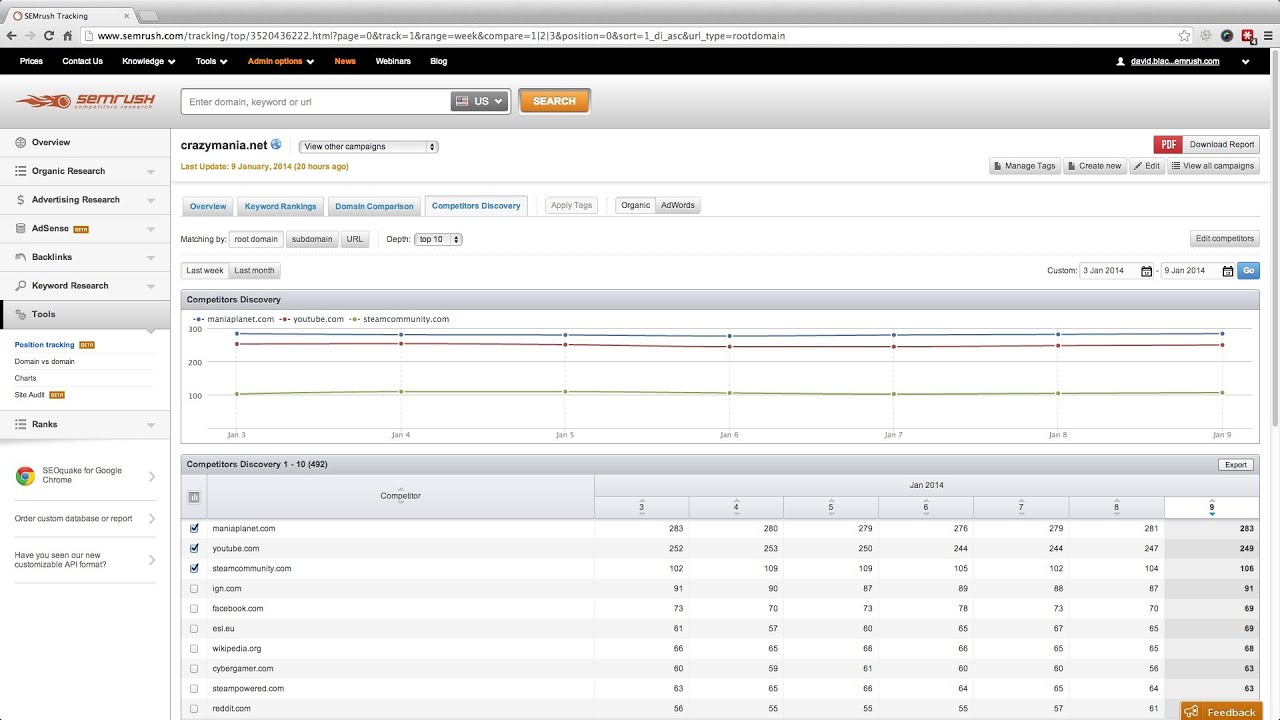This screenshot has width=1280, height=720.
Task: Uncheck steamcommunity.com checkbox
Action: (x=194, y=568)
